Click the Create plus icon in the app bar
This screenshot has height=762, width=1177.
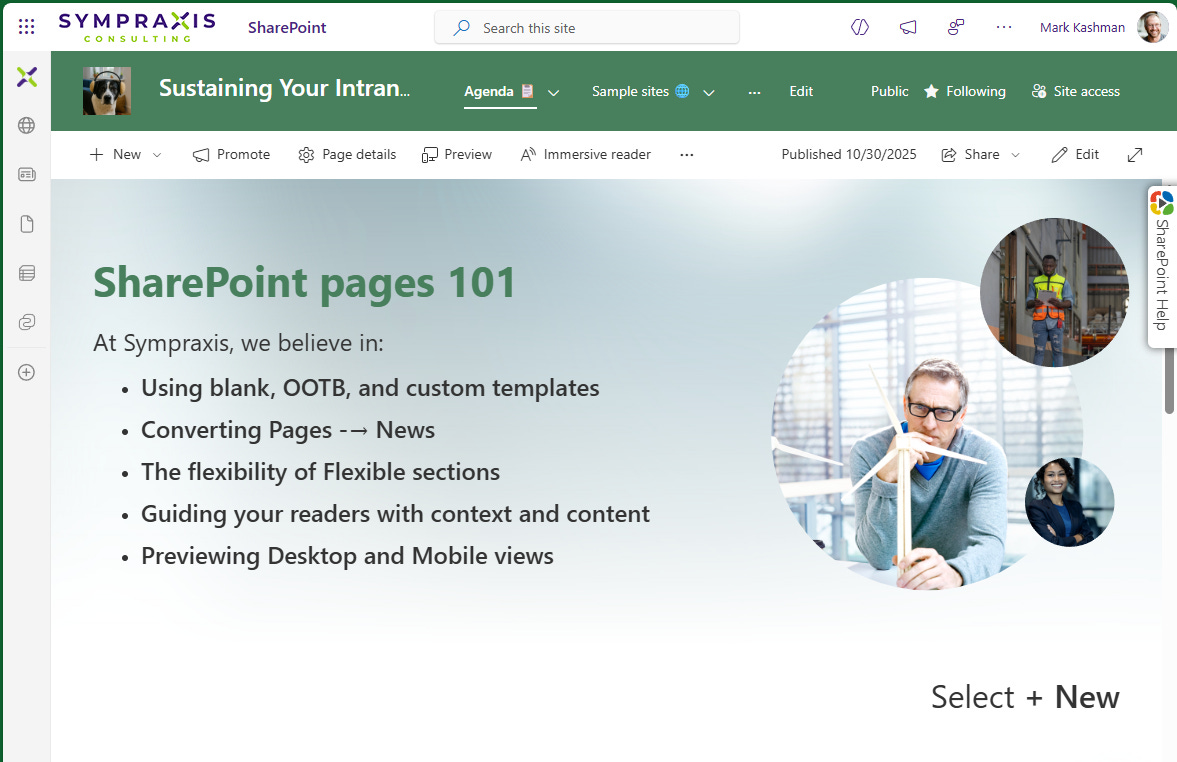[27, 372]
